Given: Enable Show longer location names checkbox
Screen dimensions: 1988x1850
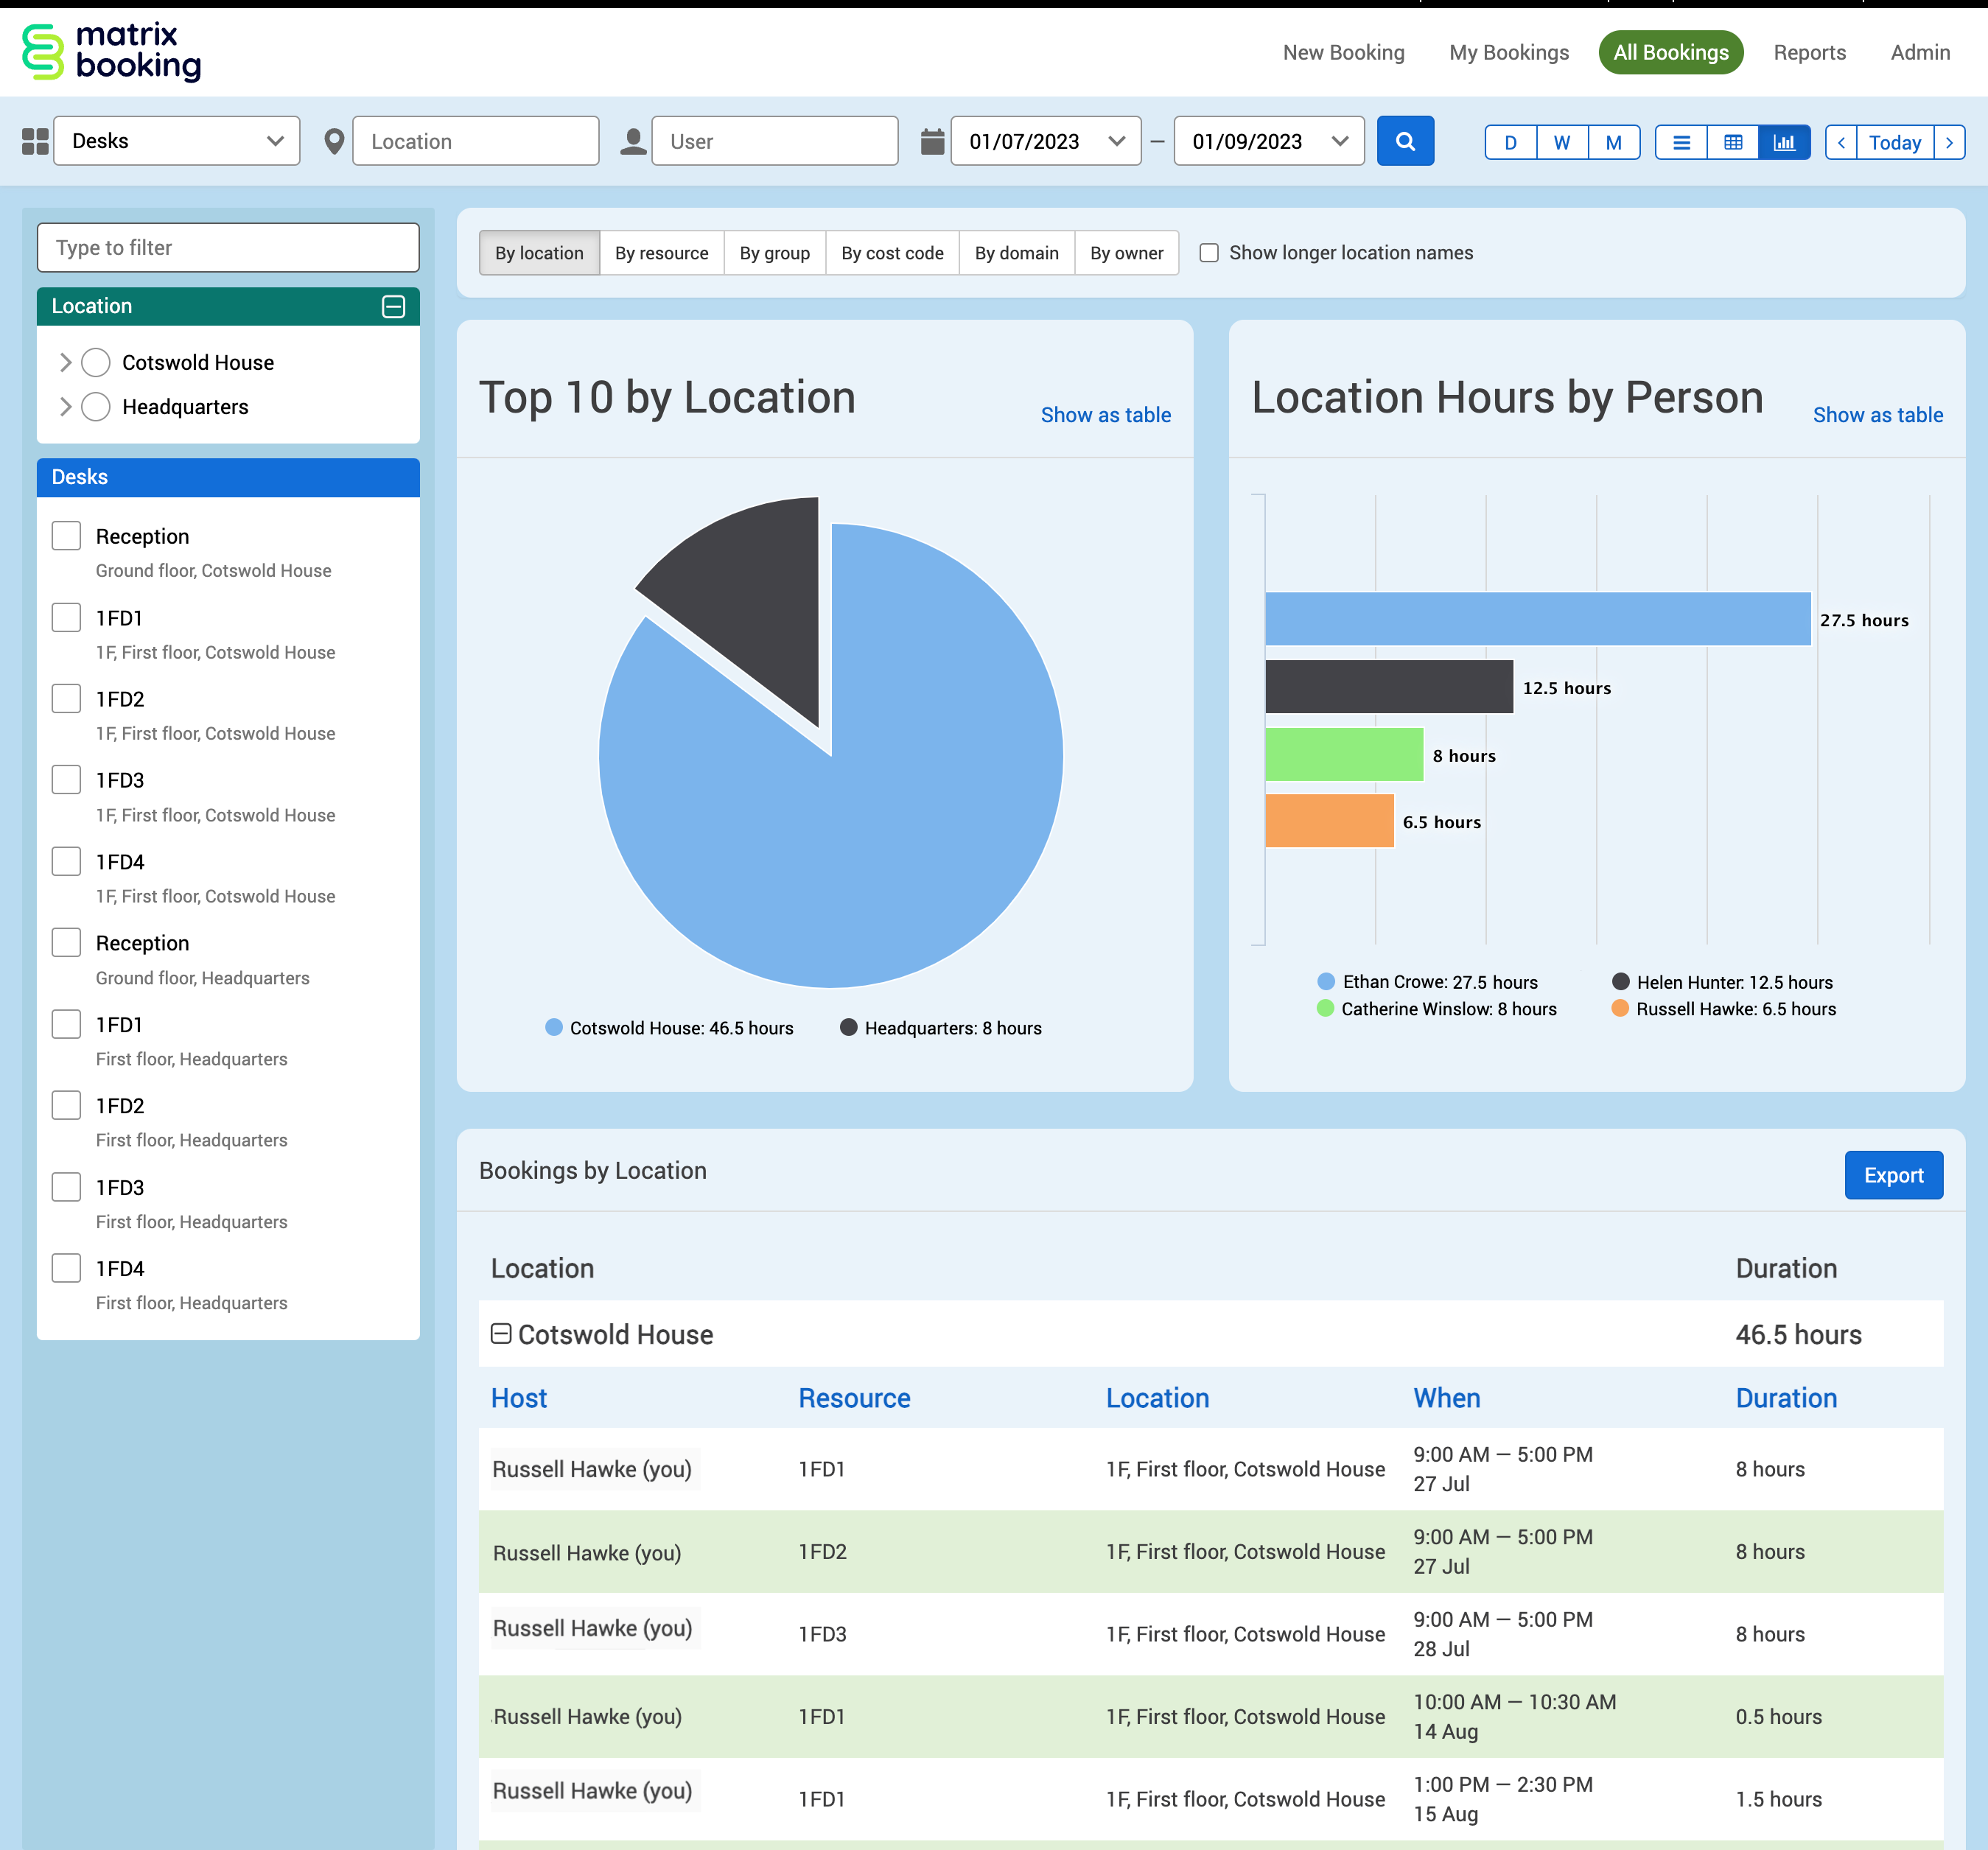Looking at the screenshot, I should pyautogui.click(x=1209, y=253).
